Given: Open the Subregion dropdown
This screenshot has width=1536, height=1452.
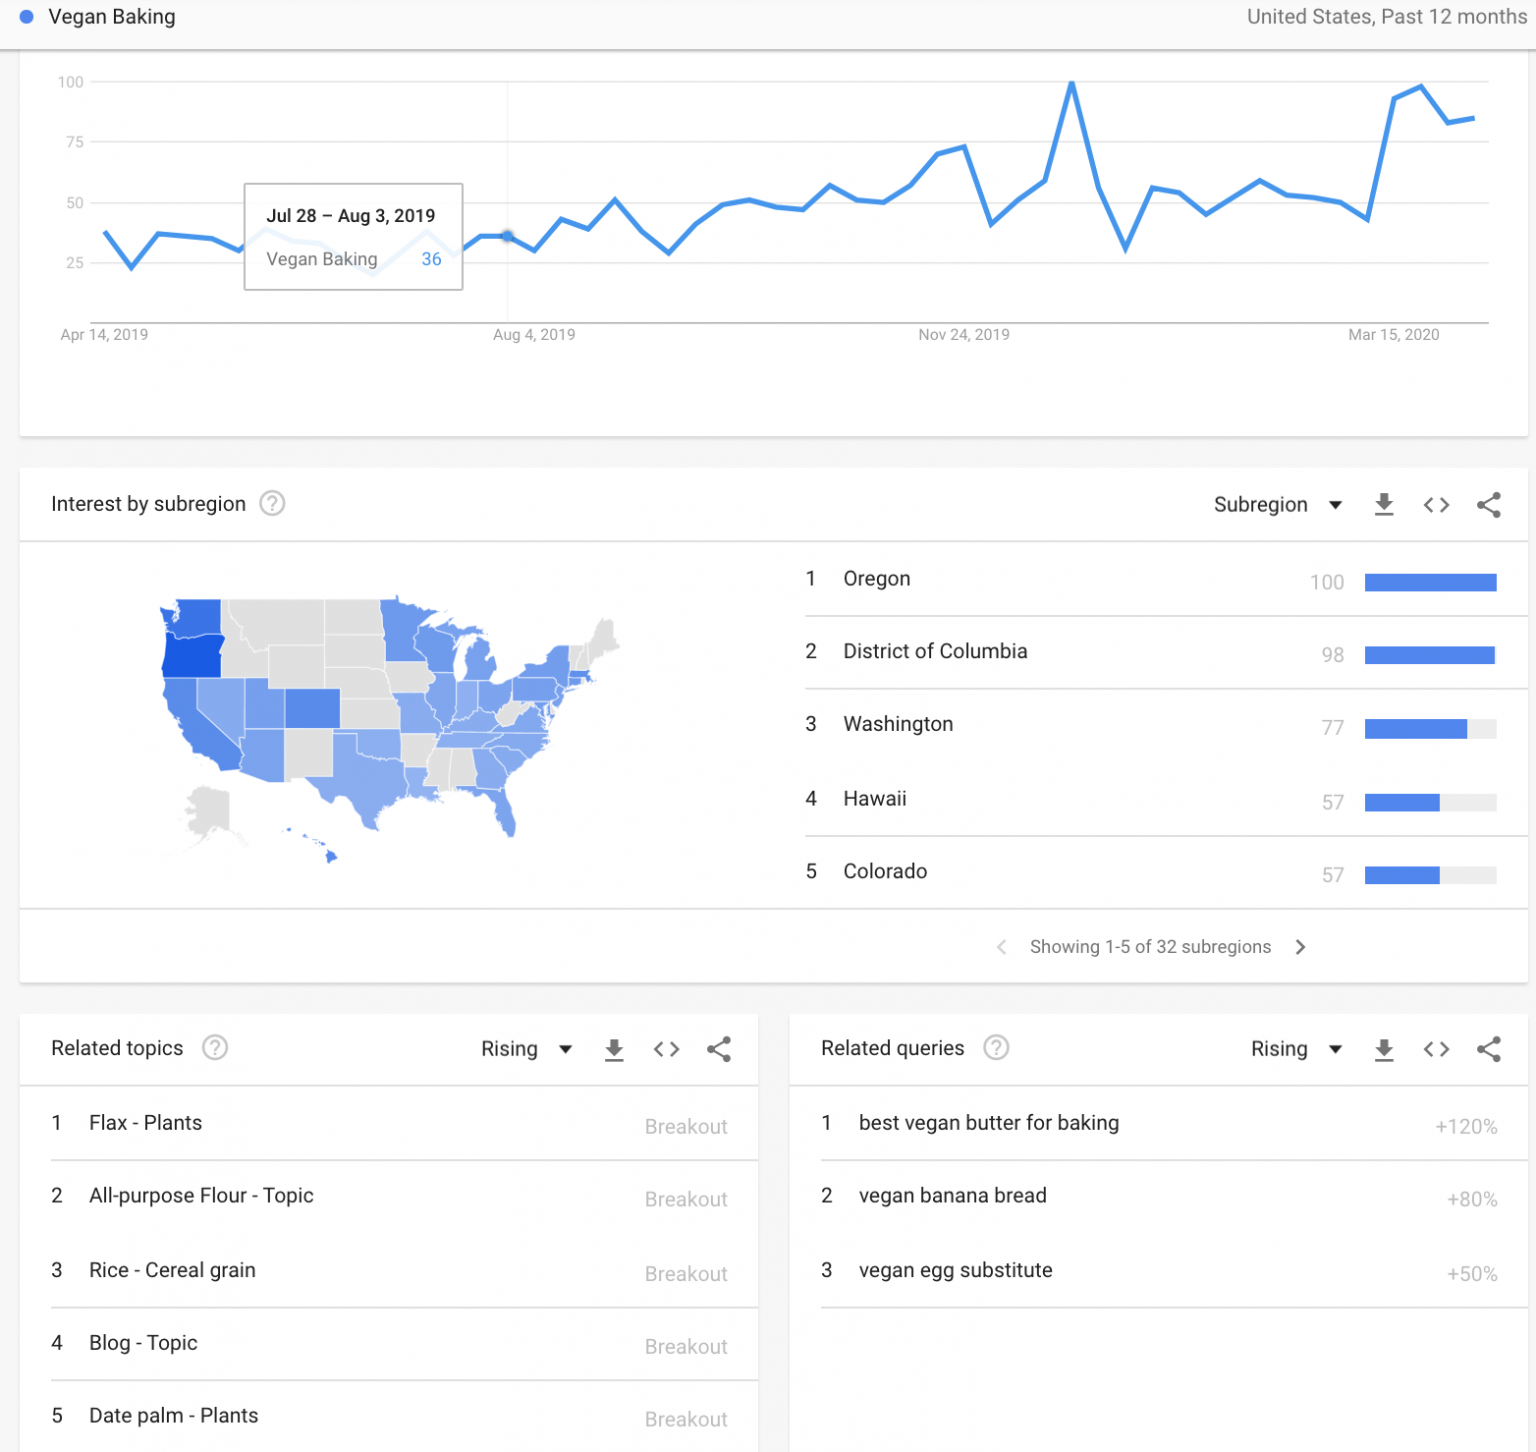Looking at the screenshot, I should (x=1278, y=505).
